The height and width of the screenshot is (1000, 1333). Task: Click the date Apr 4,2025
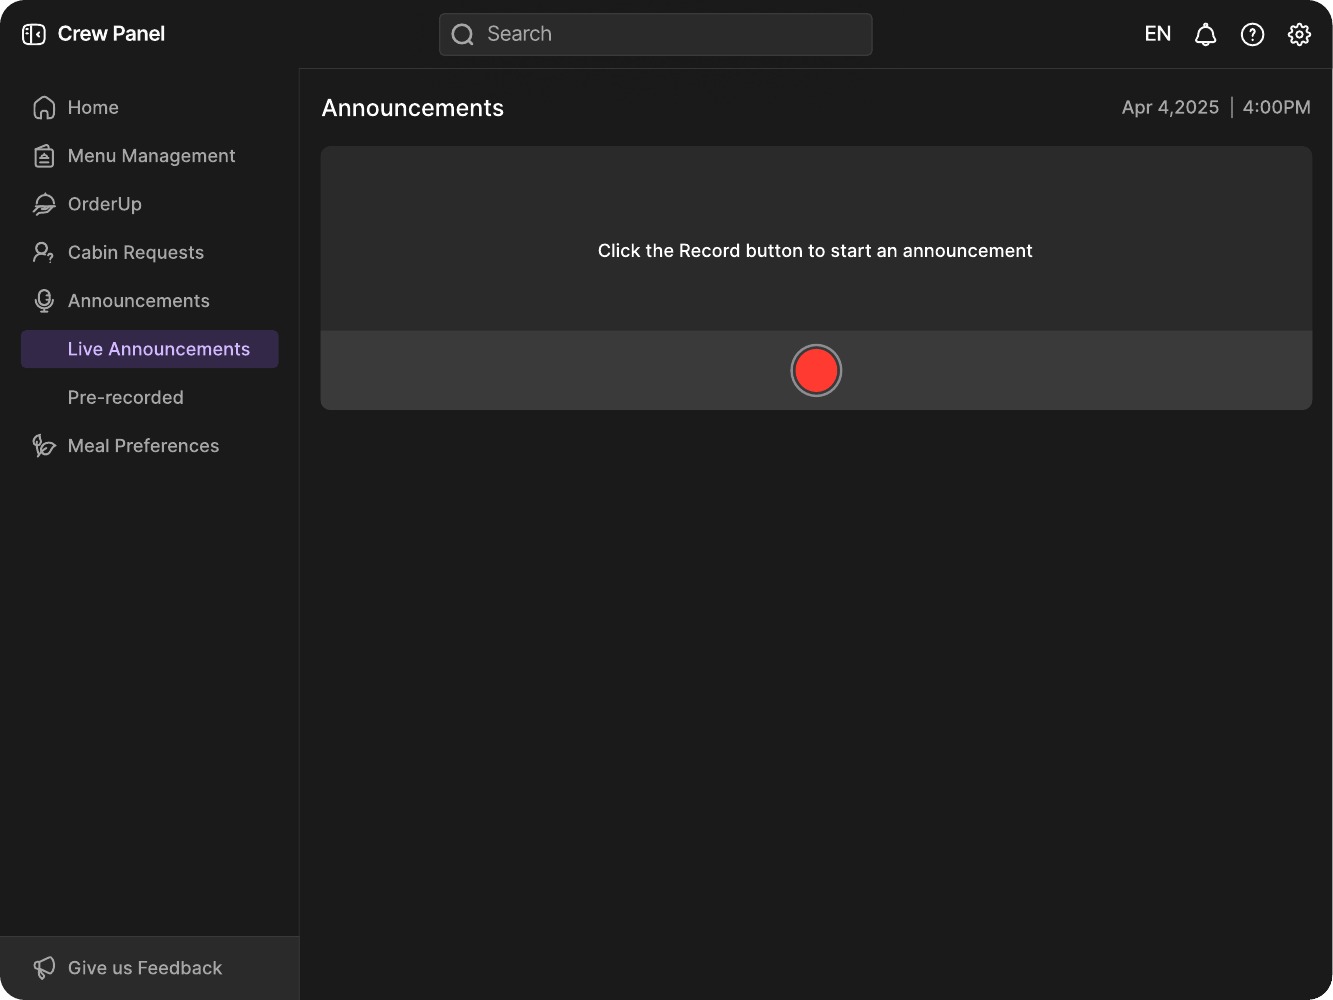coord(1171,108)
